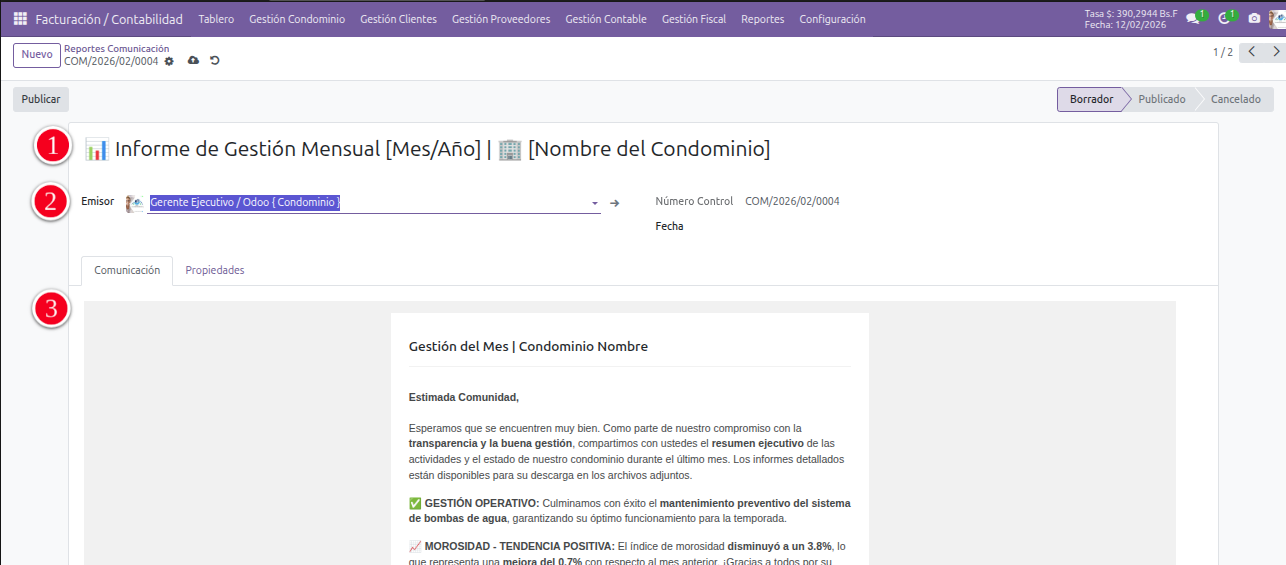
Task: Click the Informe de Gestión Mensual title field
Action: 440,149
